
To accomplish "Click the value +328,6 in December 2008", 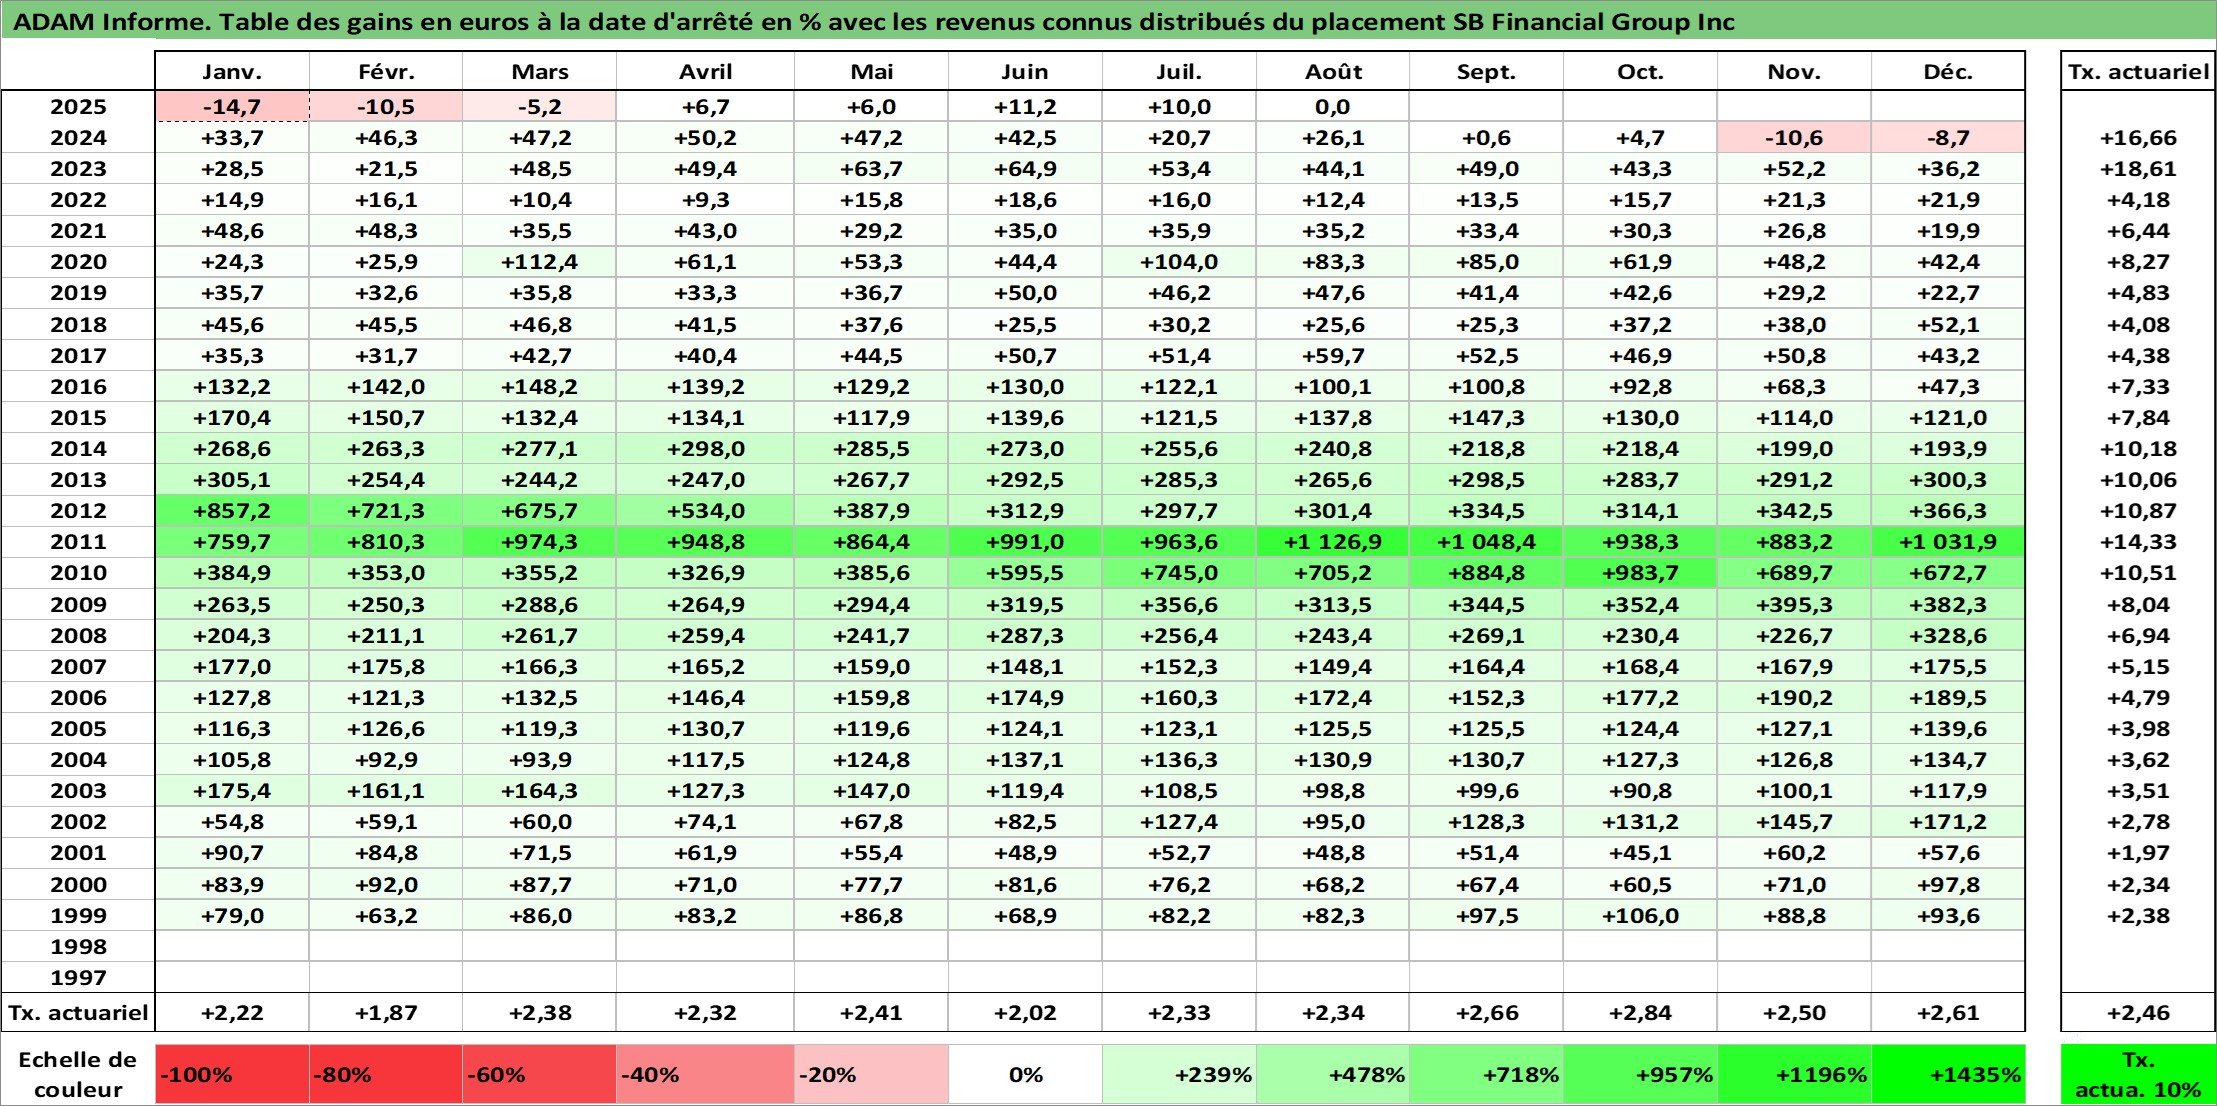I will (x=1948, y=636).
